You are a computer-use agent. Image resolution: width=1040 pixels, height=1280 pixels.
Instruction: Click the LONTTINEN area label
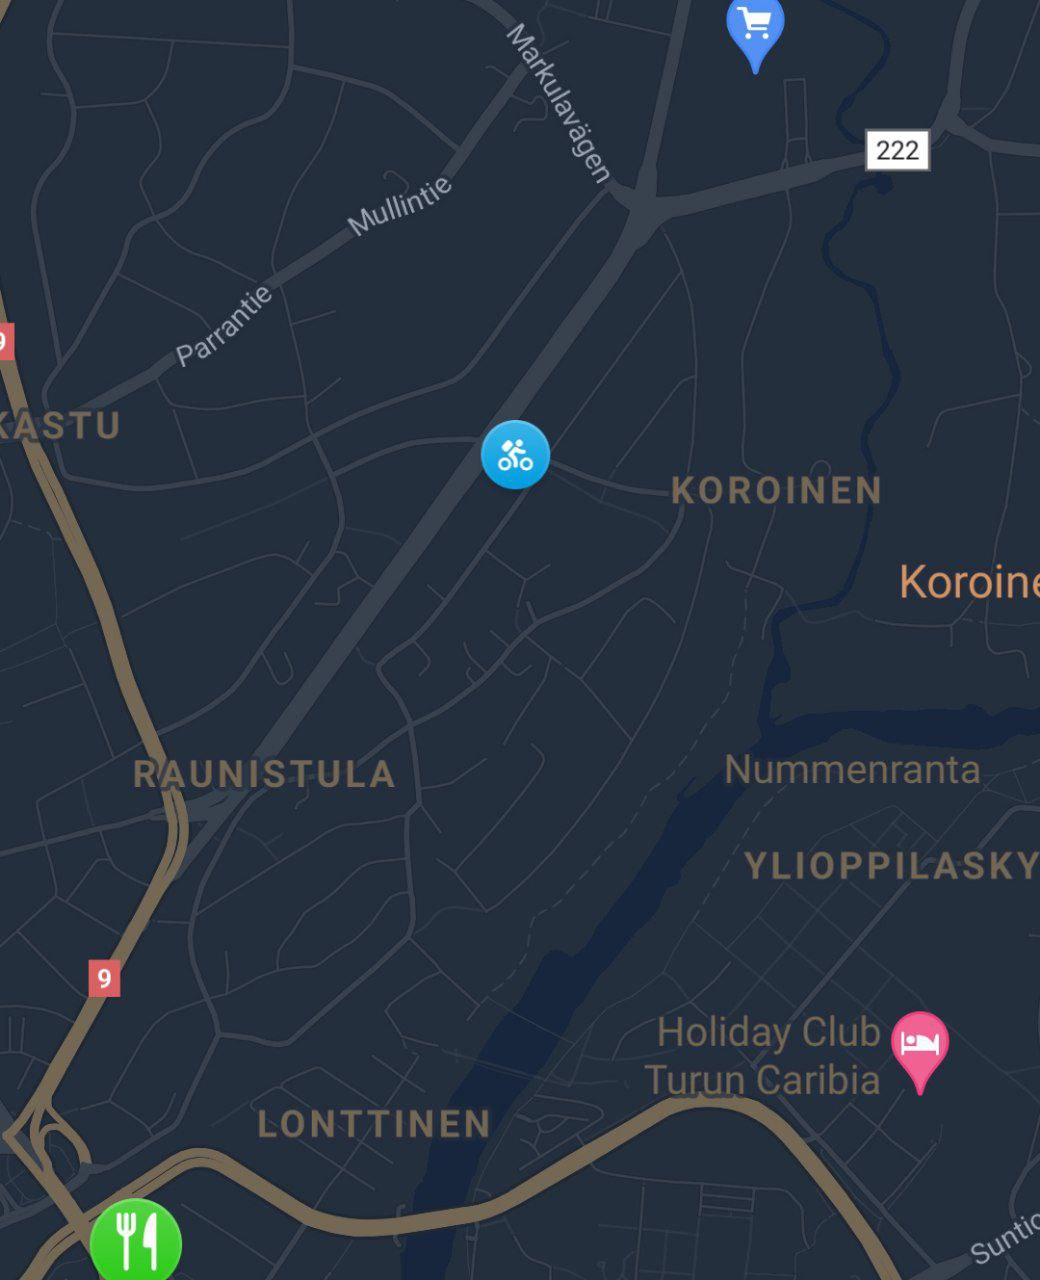coord(374,1124)
